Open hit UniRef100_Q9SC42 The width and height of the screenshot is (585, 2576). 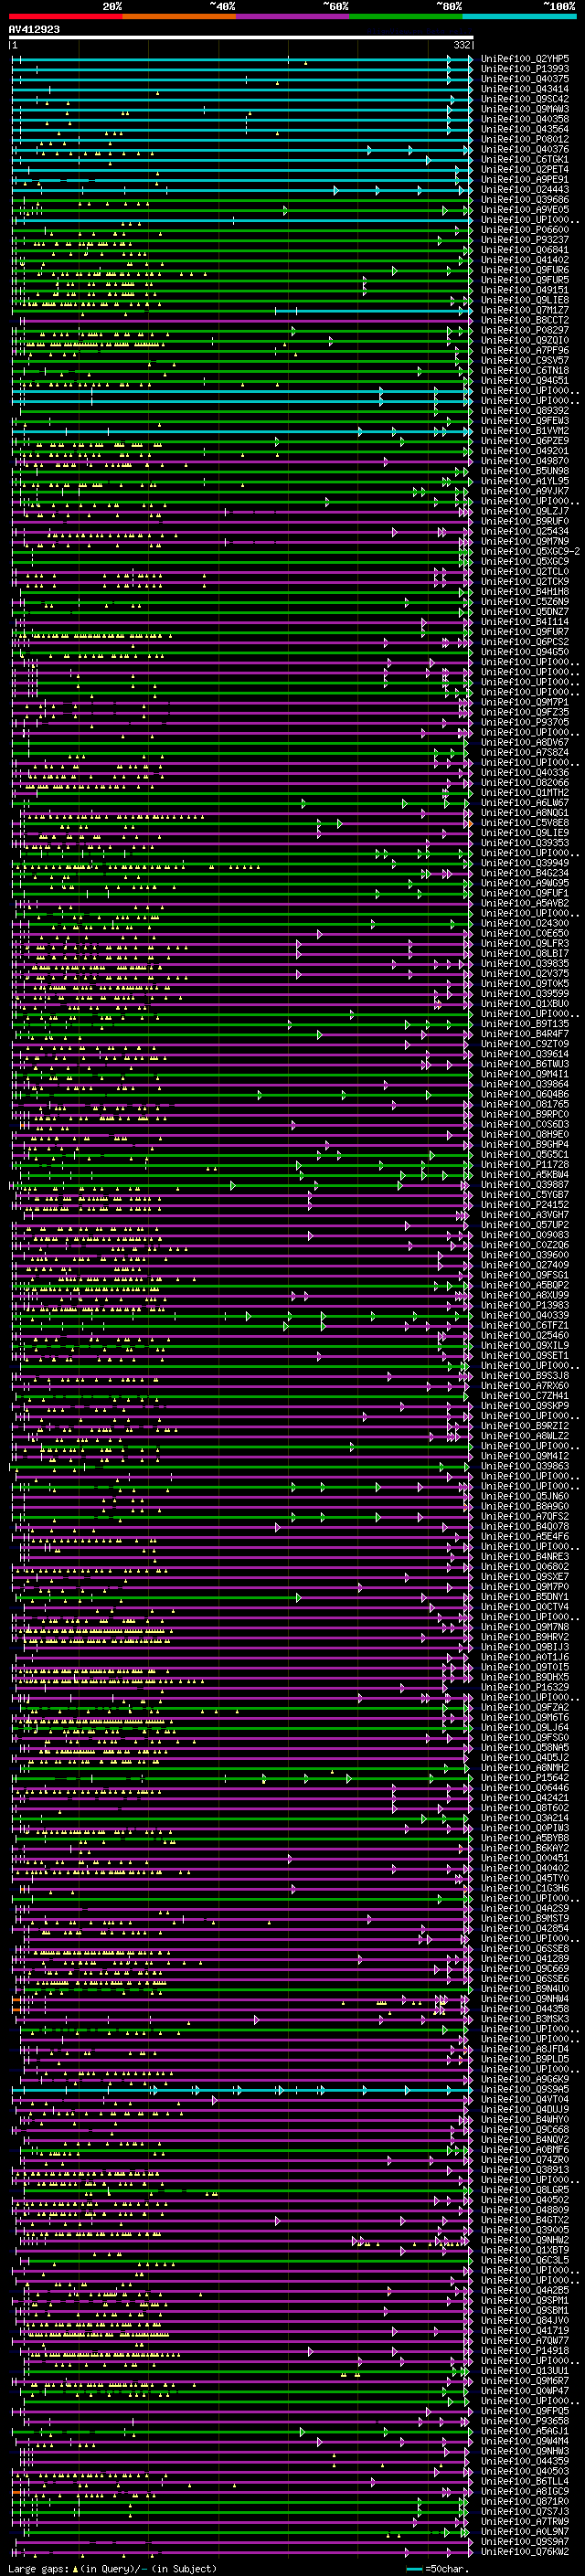point(525,99)
